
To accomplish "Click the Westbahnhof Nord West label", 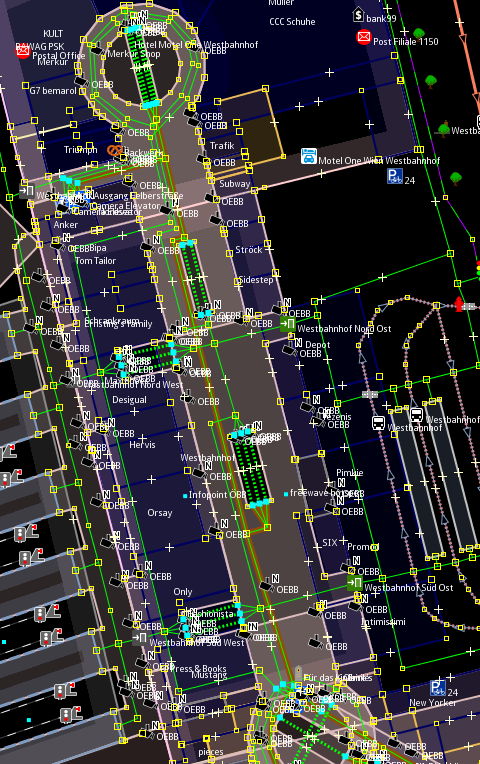I will 134,385.
